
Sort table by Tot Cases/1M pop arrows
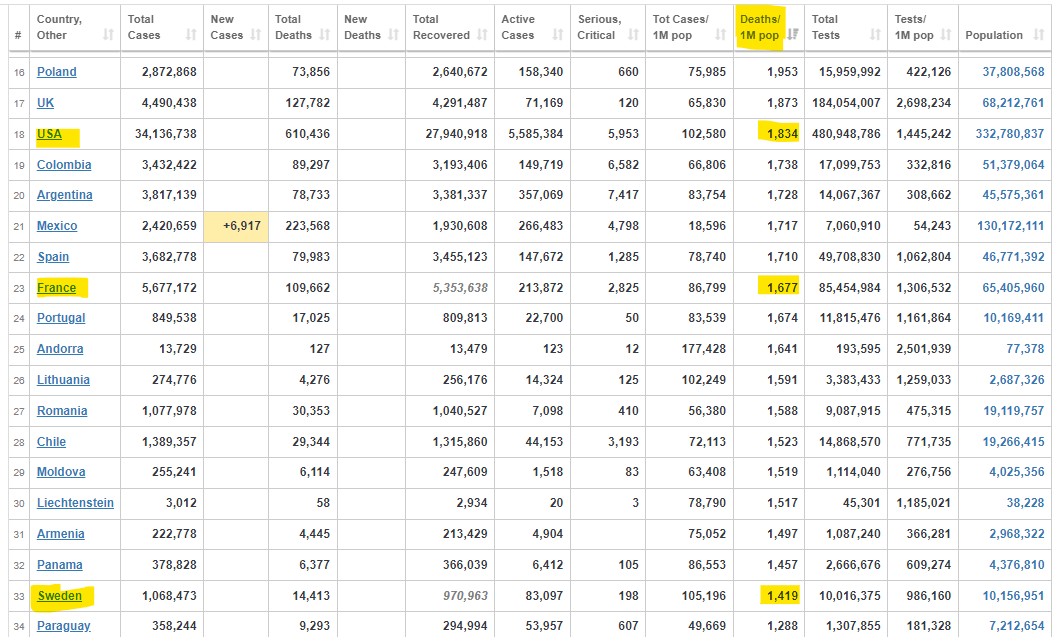[721, 35]
